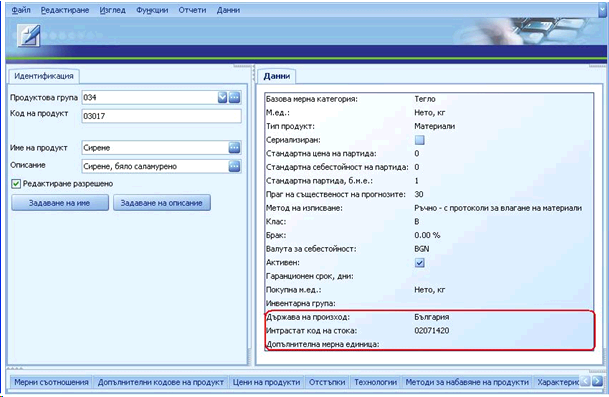Select the Идентификация tab
Image resolution: width=609 pixels, height=397 pixels.
coord(44,76)
